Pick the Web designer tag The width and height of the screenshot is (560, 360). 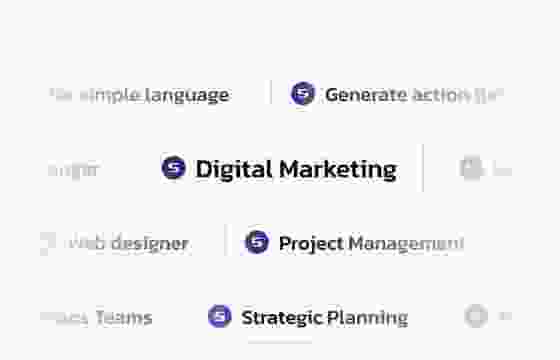coord(129,244)
